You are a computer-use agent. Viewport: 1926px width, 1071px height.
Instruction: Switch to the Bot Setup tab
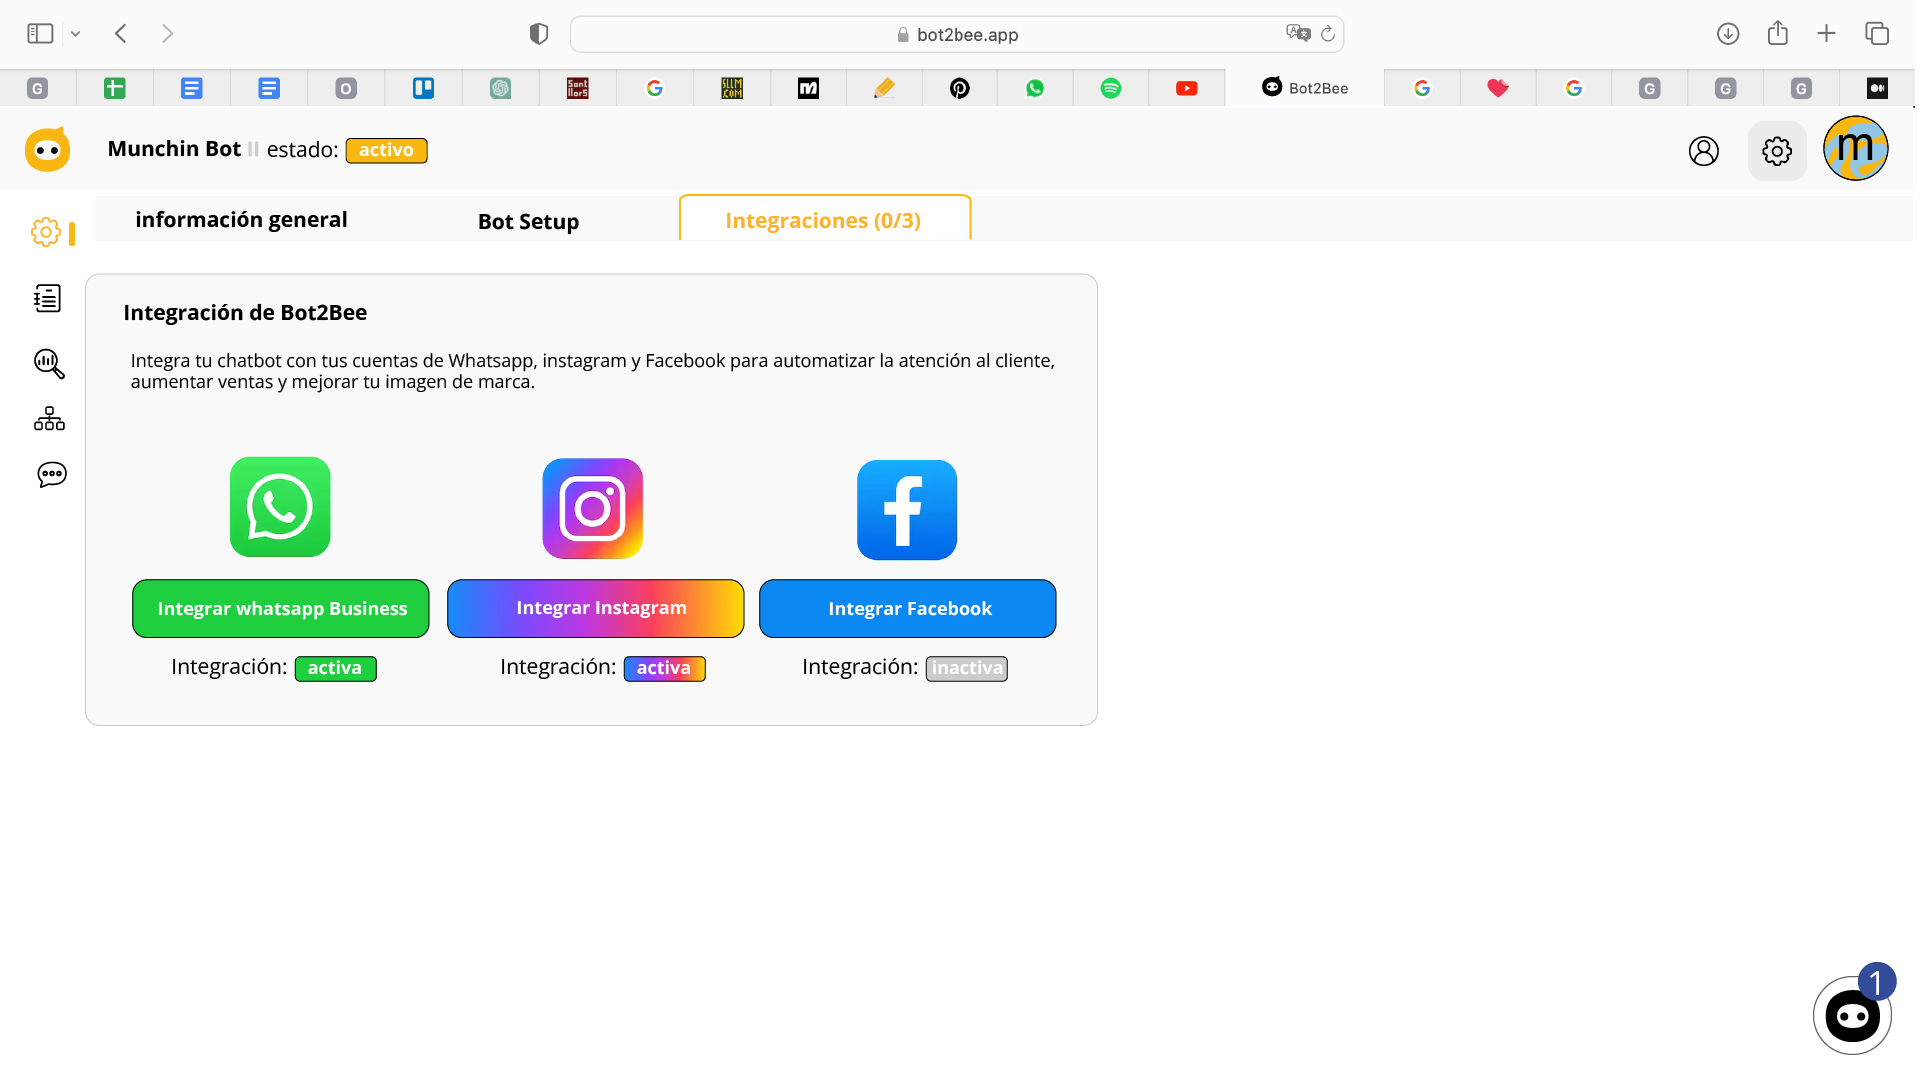528,221
